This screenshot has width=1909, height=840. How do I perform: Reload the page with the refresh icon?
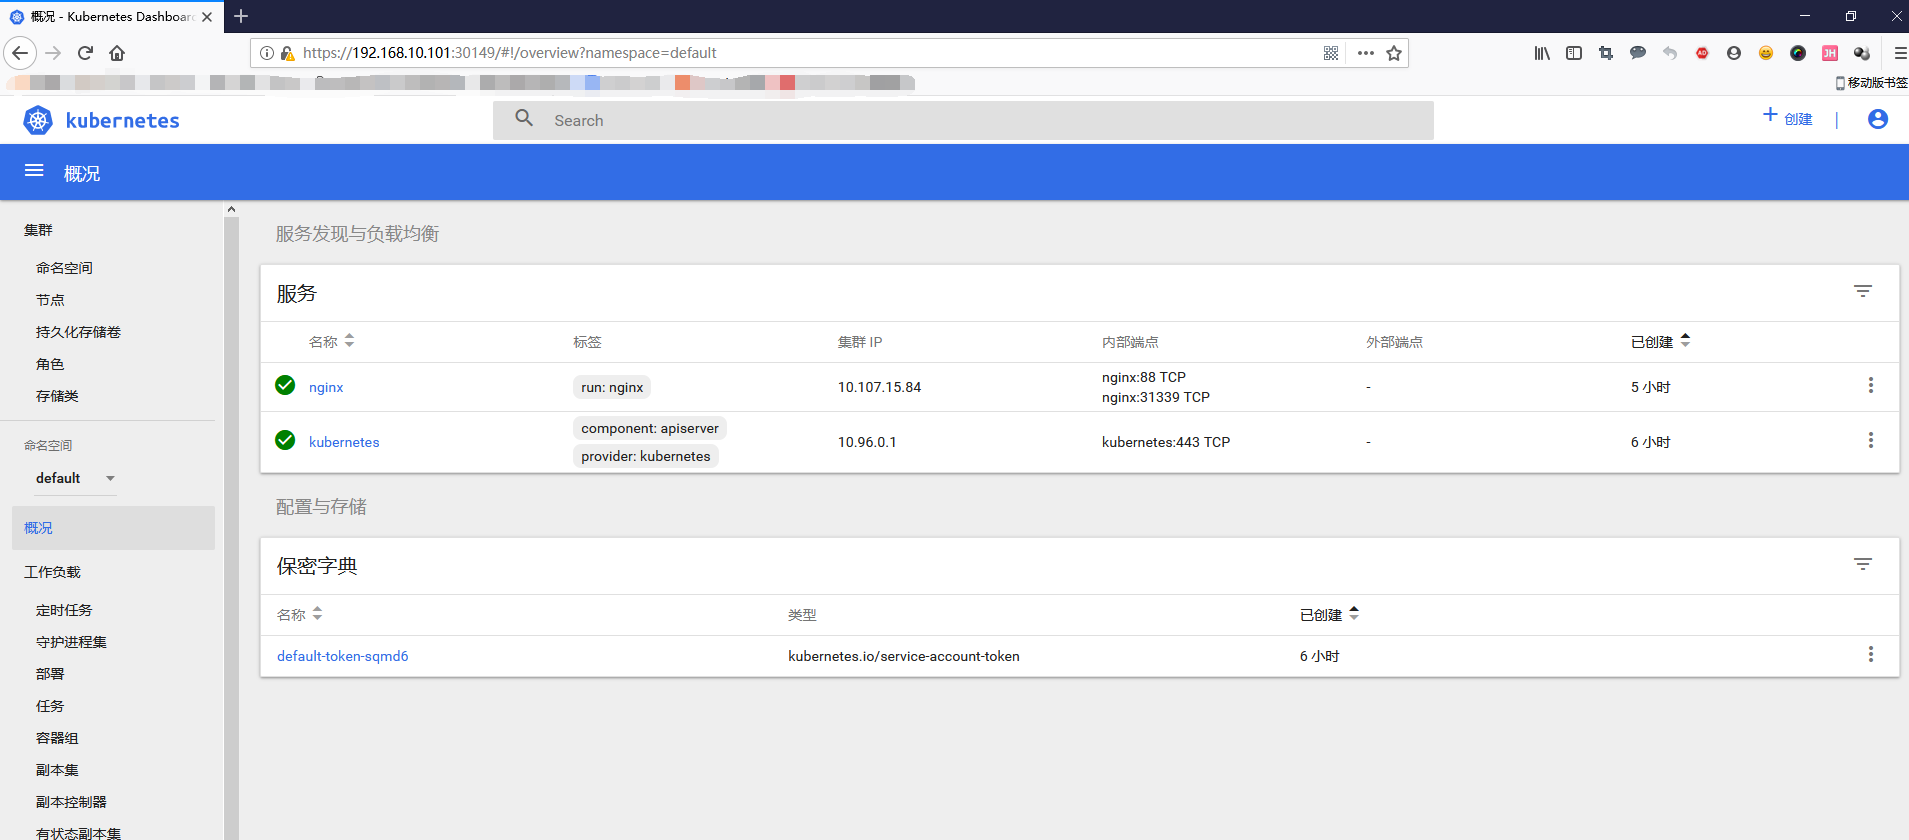[x=85, y=53]
